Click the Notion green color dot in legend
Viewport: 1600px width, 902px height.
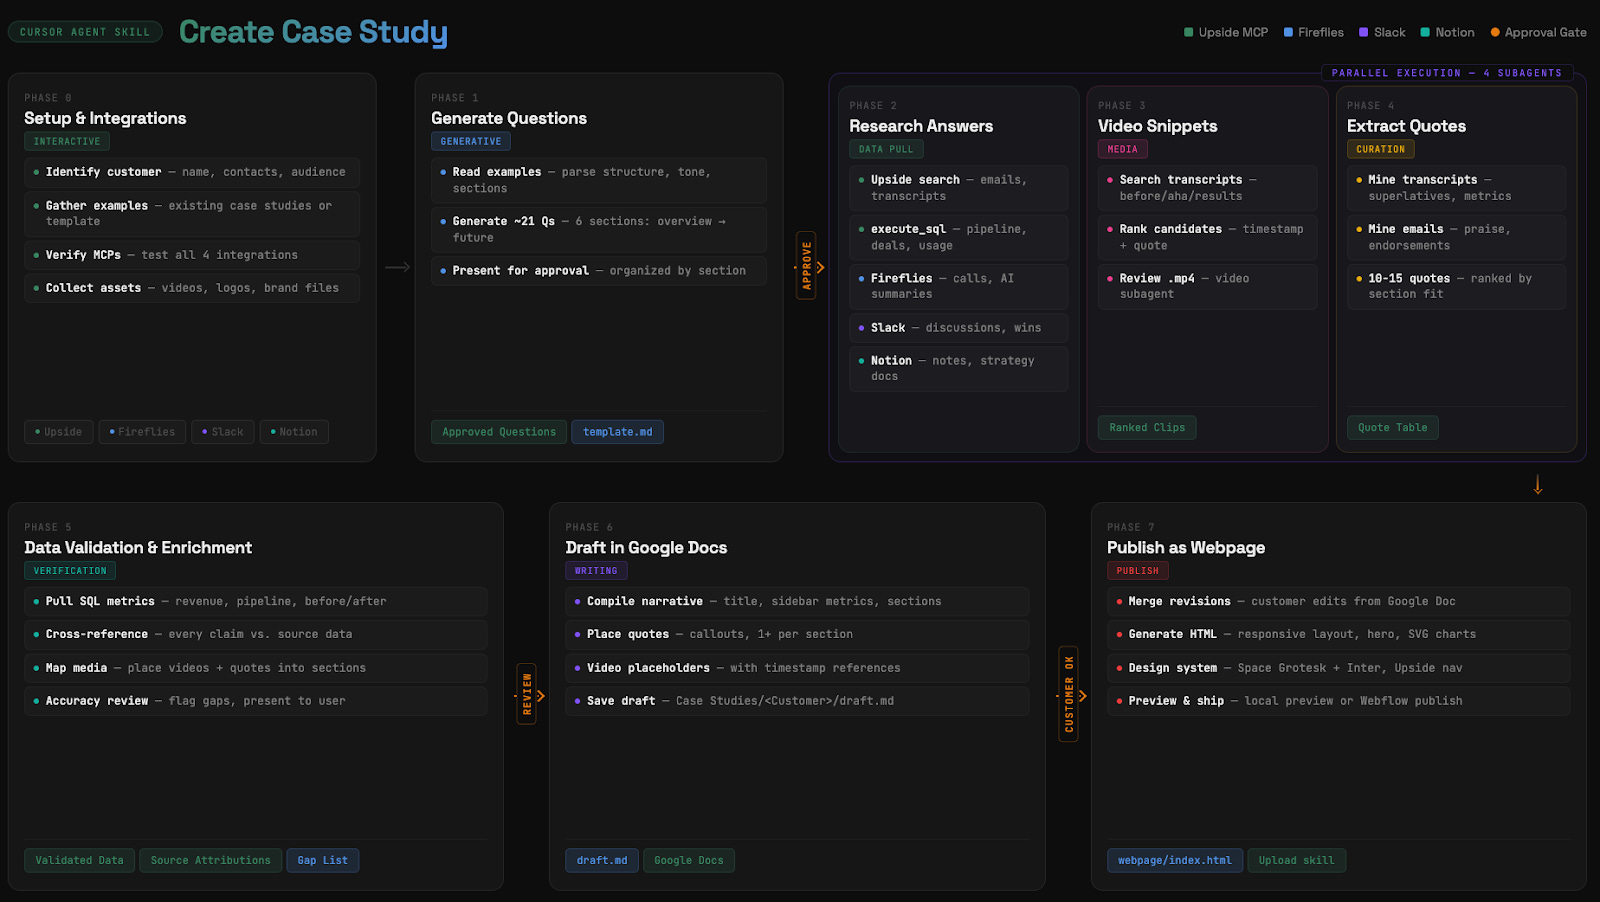point(1424,32)
